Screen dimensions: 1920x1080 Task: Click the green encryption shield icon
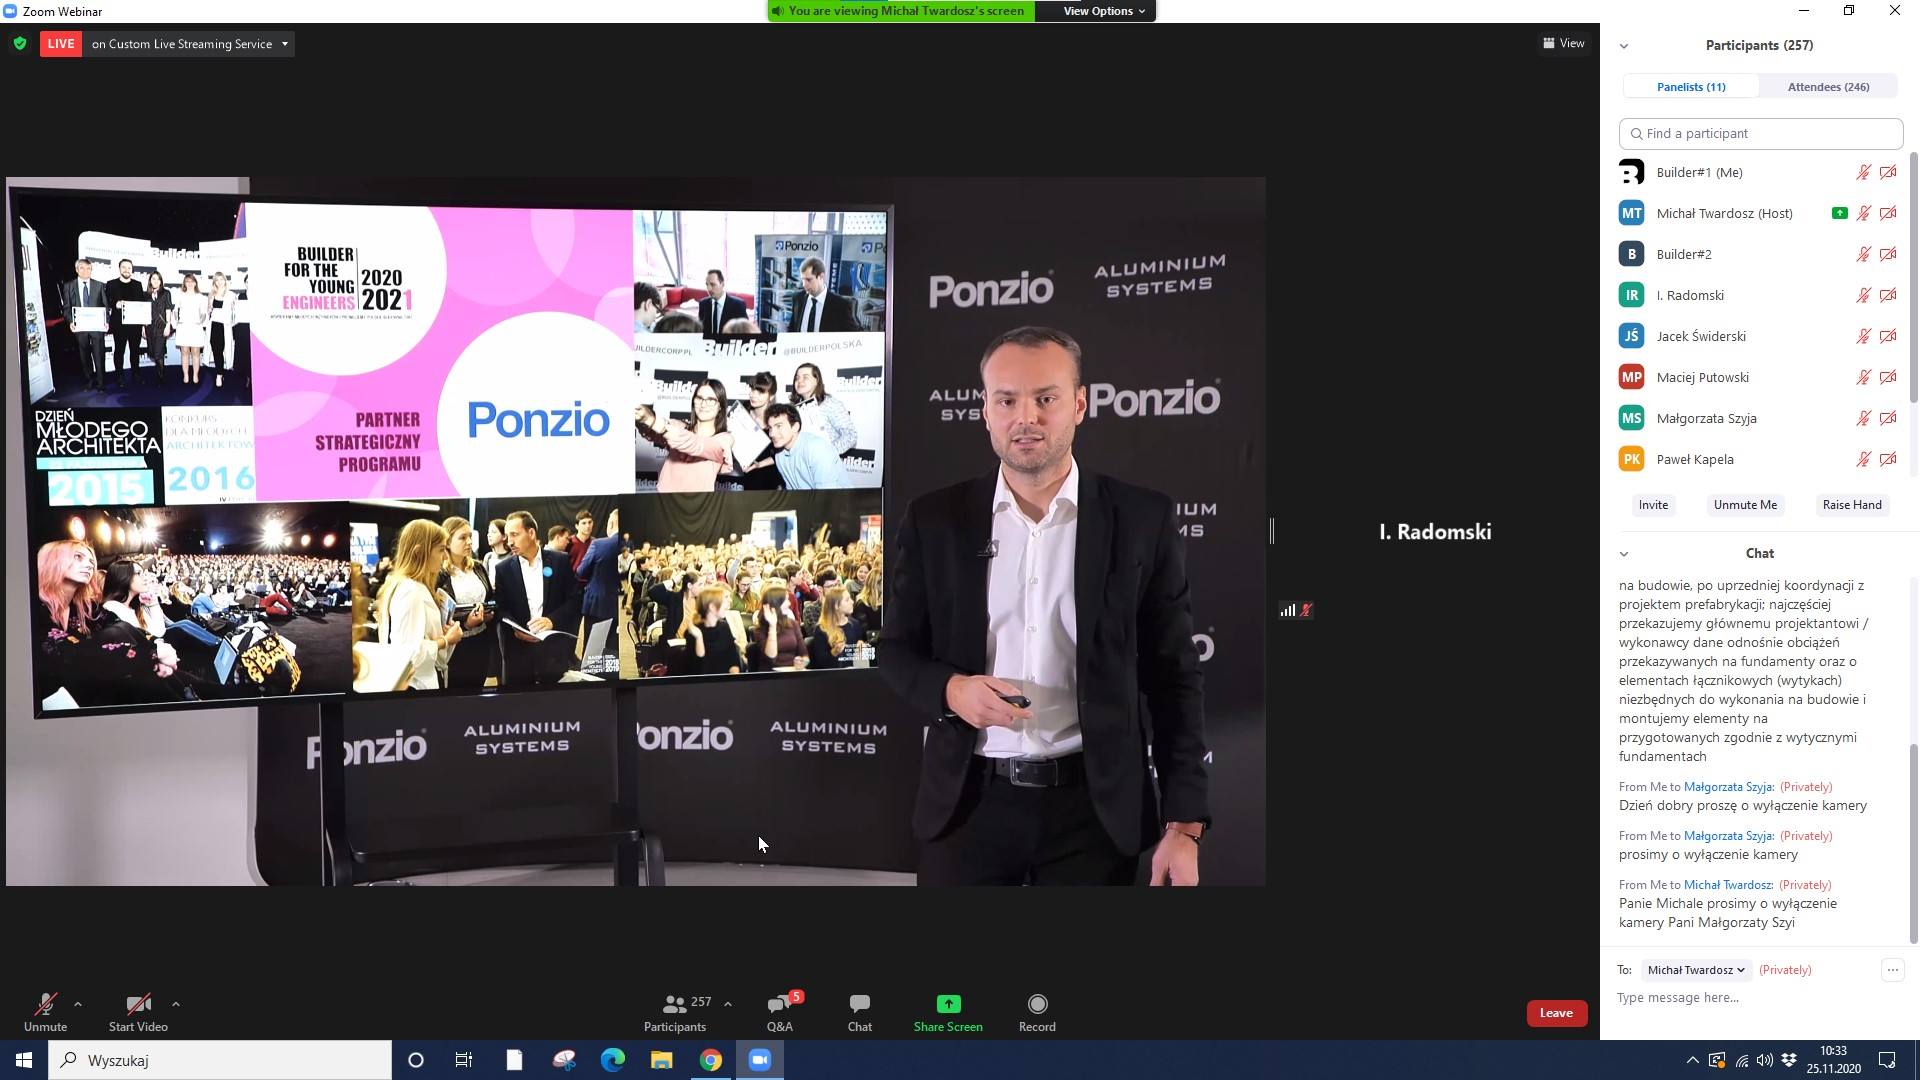click(20, 44)
